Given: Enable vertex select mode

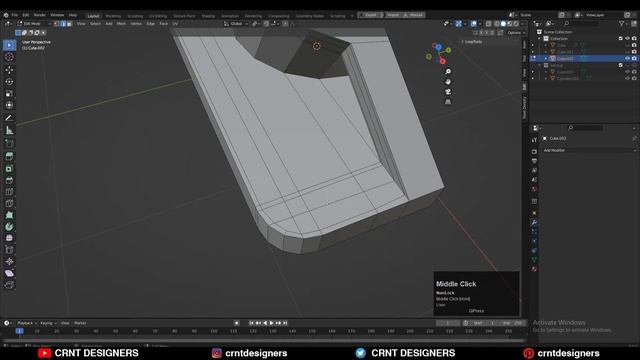Looking at the screenshot, I should click(x=57, y=24).
